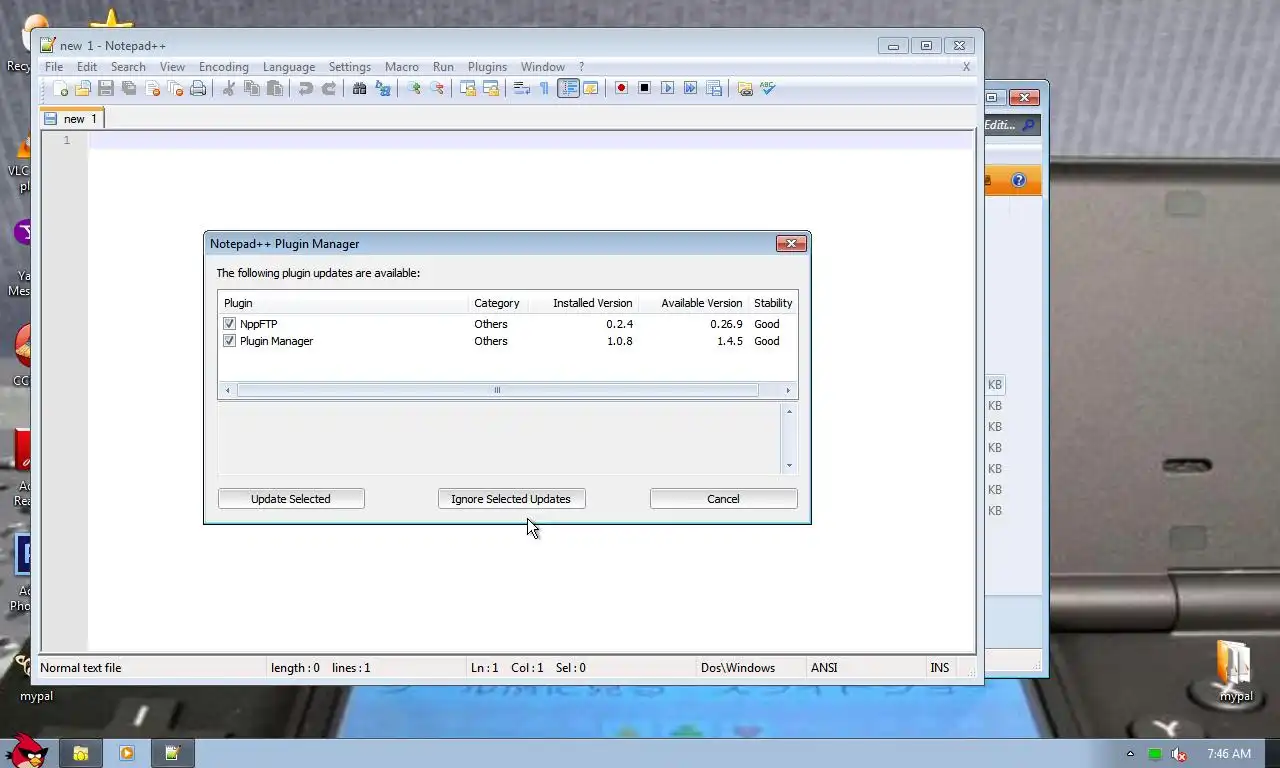Click the Zoom Out toolbar icon
Screen dimensions: 1280x768
tap(436, 88)
